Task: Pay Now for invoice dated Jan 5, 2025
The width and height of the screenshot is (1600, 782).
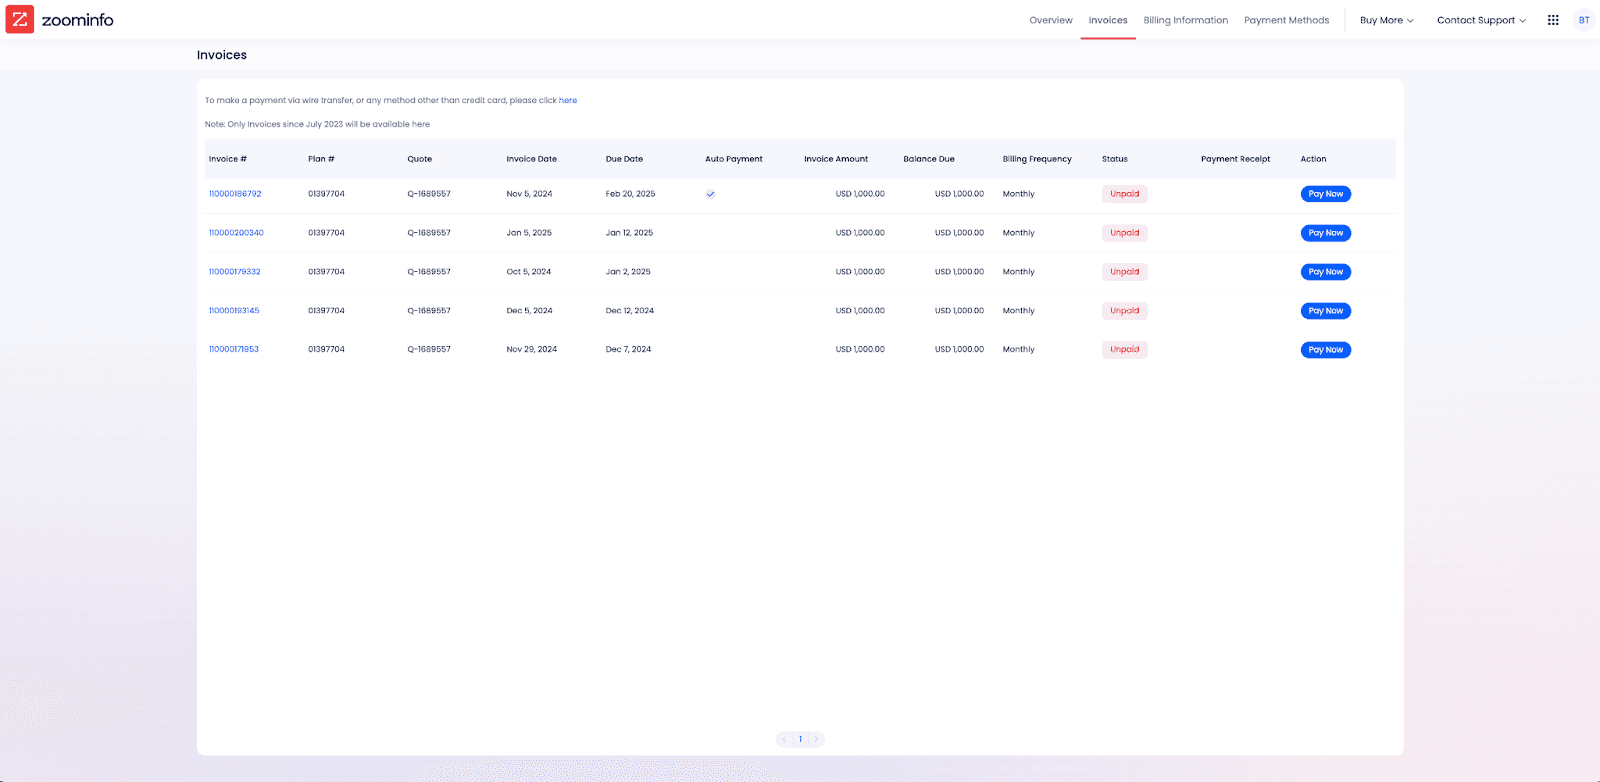Action: pyautogui.click(x=1326, y=233)
